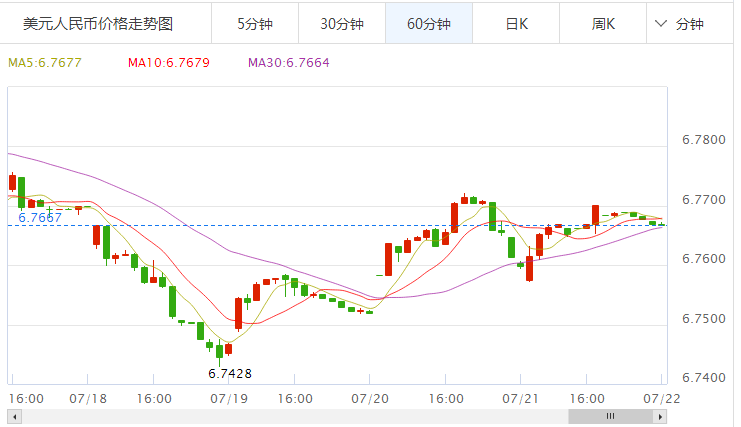Click the horizontal scrollbar thumb
The width and height of the screenshot is (741, 427).
(x=608, y=416)
